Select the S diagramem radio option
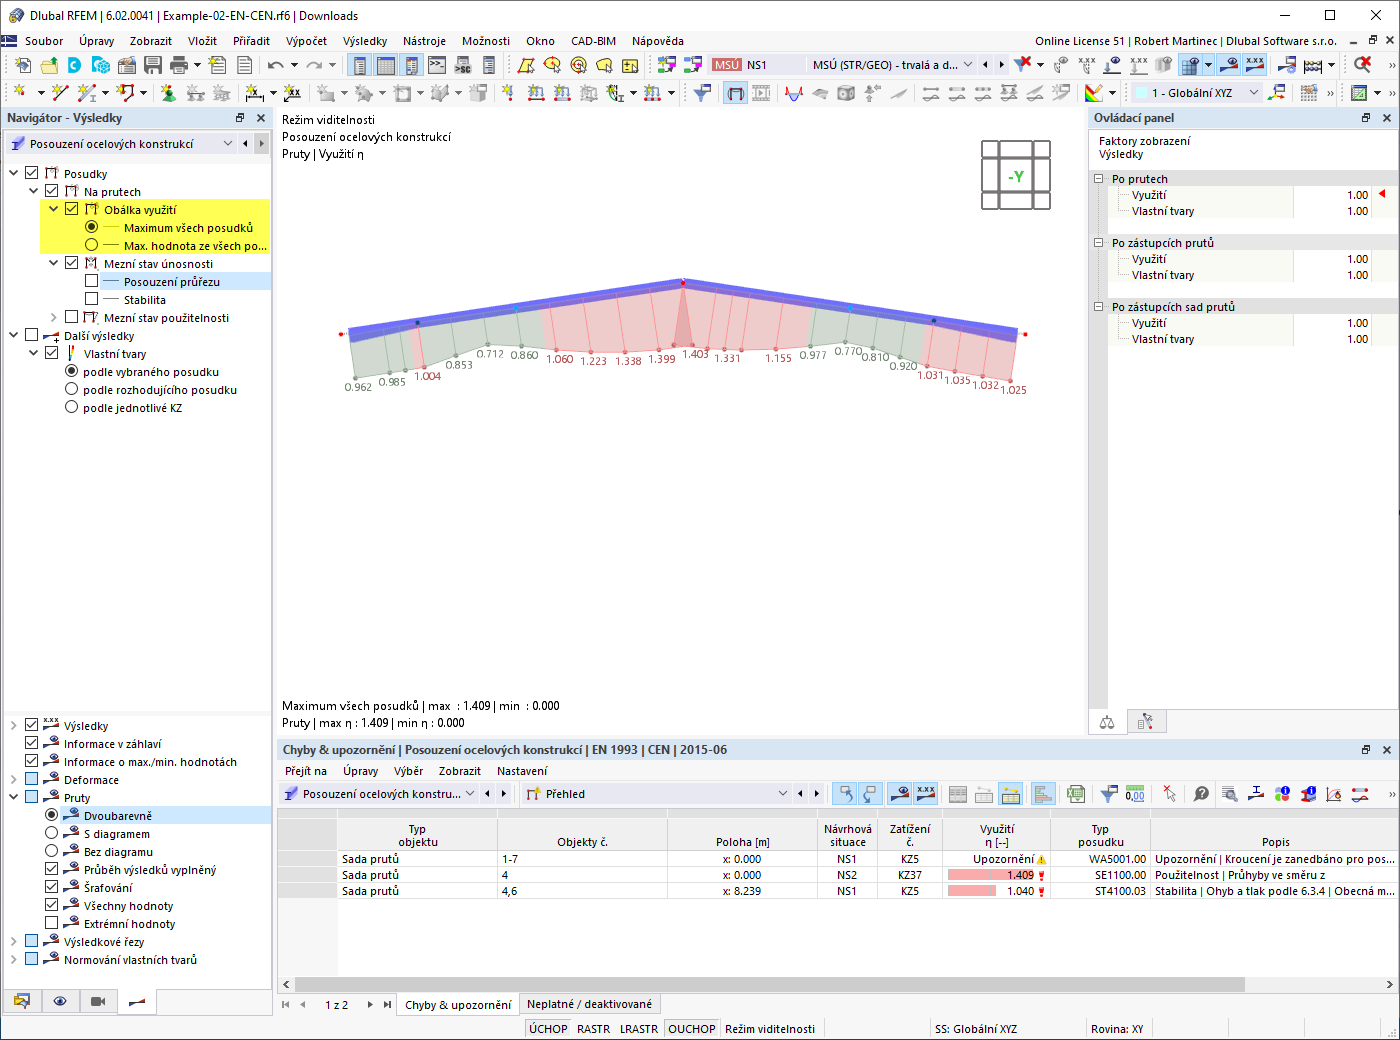This screenshot has height=1040, width=1400. pyautogui.click(x=52, y=833)
